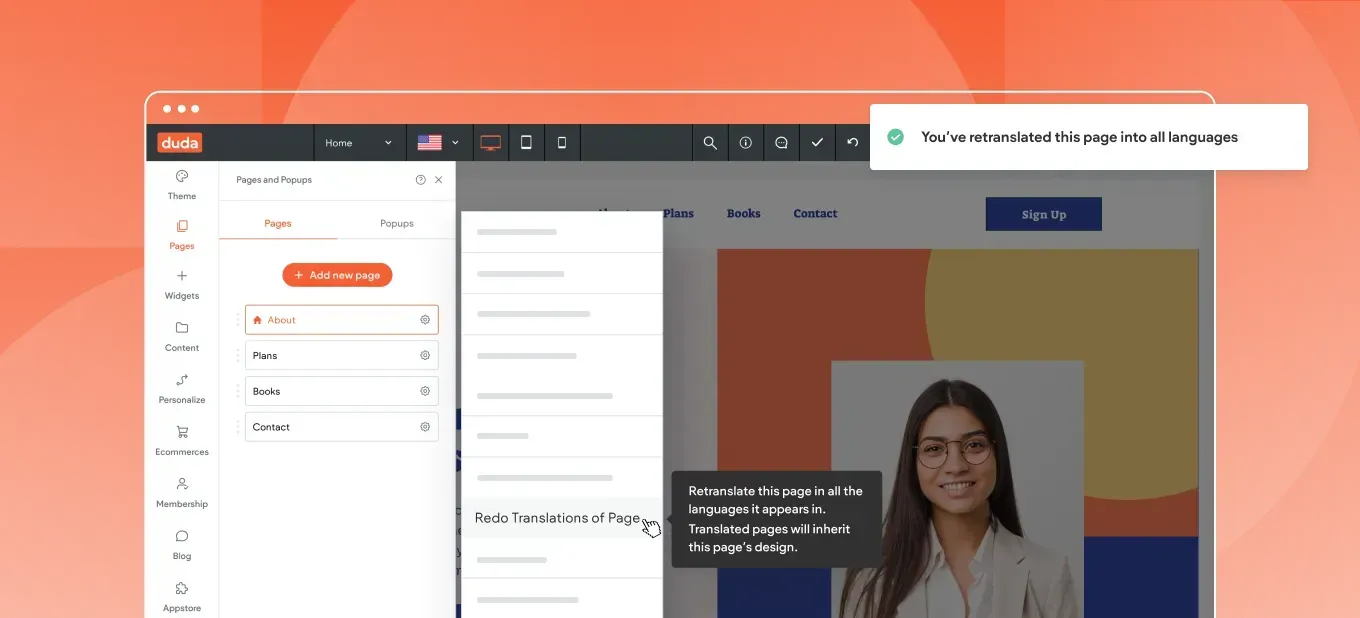
Task: Click the drag handle beside Plans page
Action: coord(238,355)
